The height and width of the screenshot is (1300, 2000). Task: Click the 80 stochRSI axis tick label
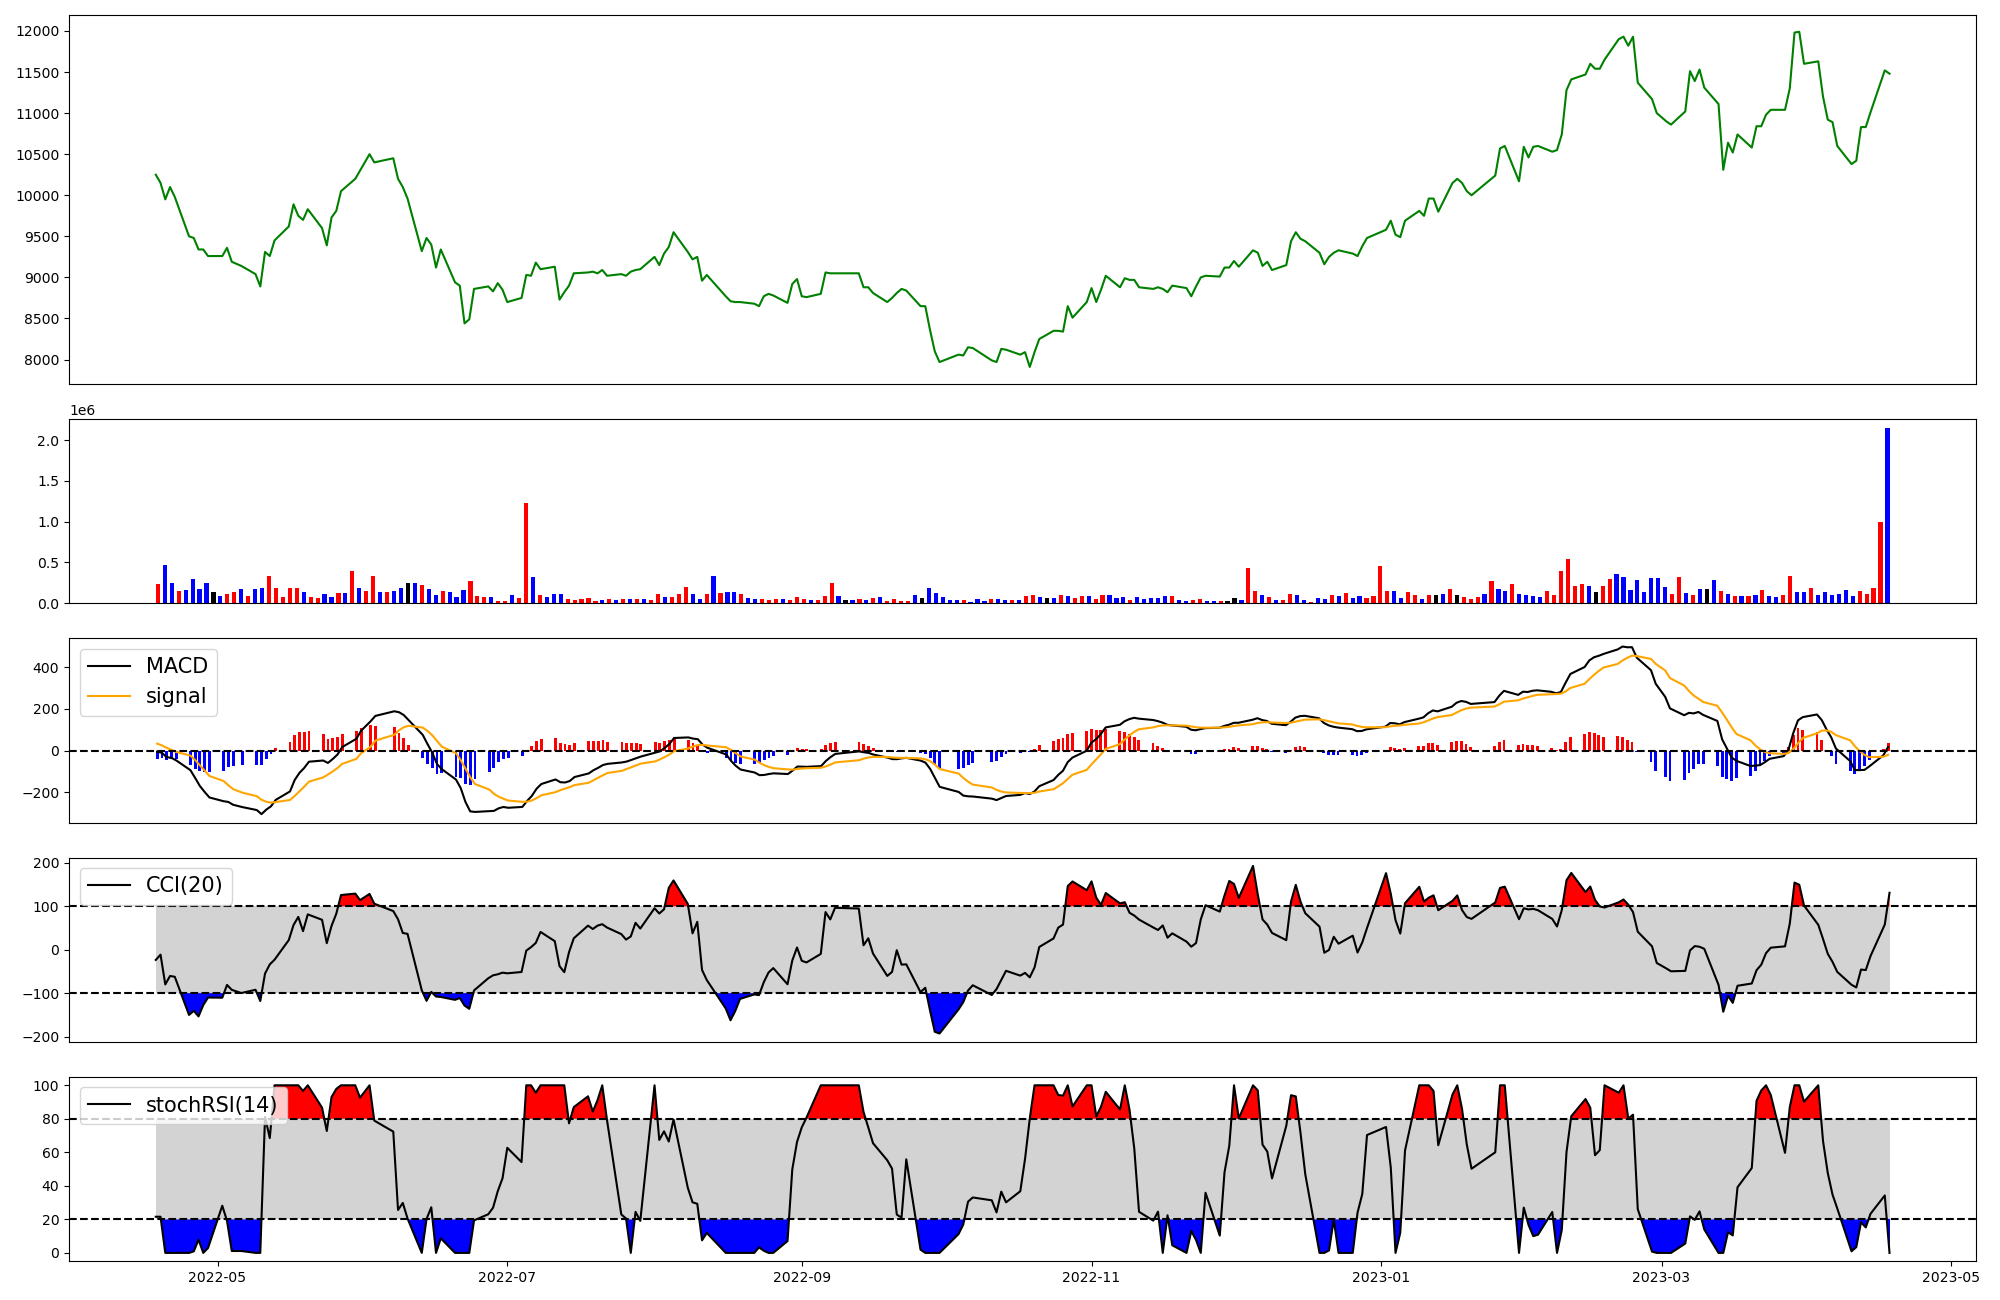click(51, 1119)
